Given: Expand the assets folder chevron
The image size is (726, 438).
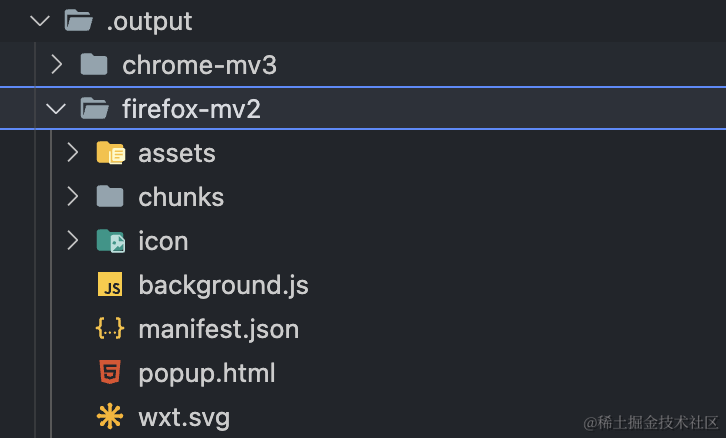Looking at the screenshot, I should [72, 153].
